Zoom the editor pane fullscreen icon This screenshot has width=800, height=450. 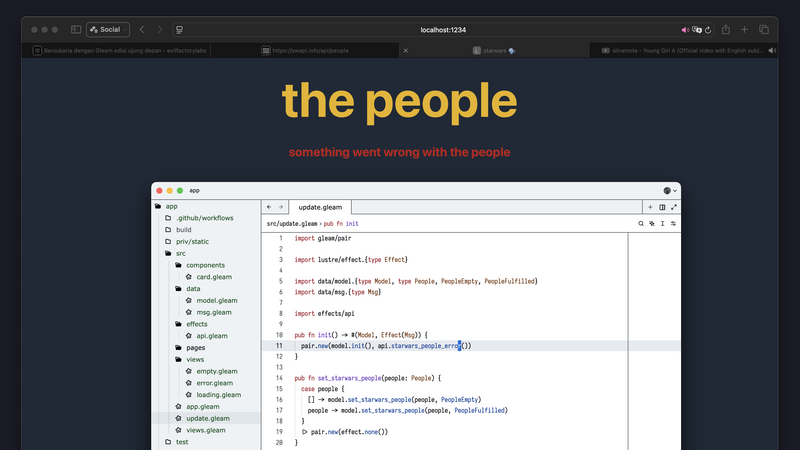click(x=674, y=207)
